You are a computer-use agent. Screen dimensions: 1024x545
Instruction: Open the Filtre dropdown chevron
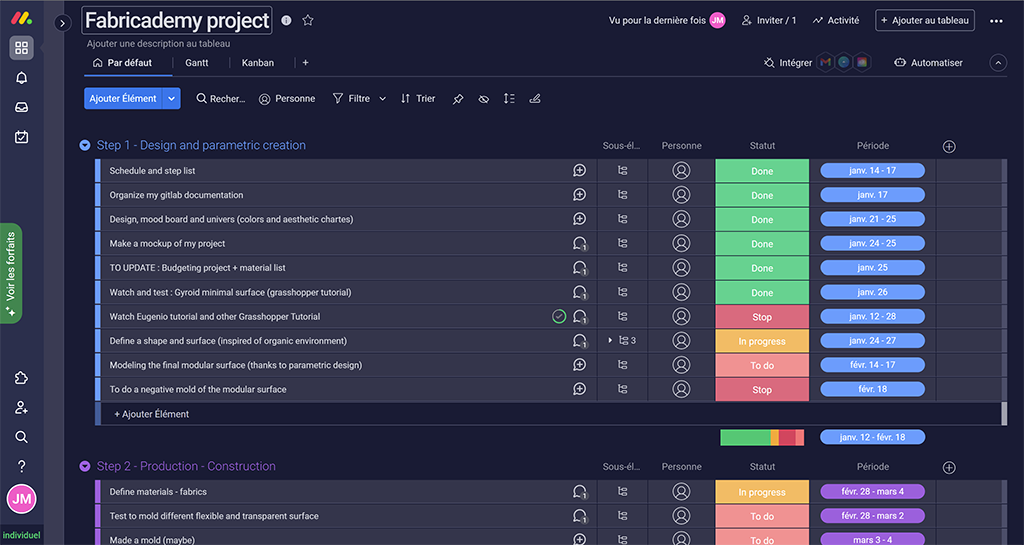[x=383, y=99]
